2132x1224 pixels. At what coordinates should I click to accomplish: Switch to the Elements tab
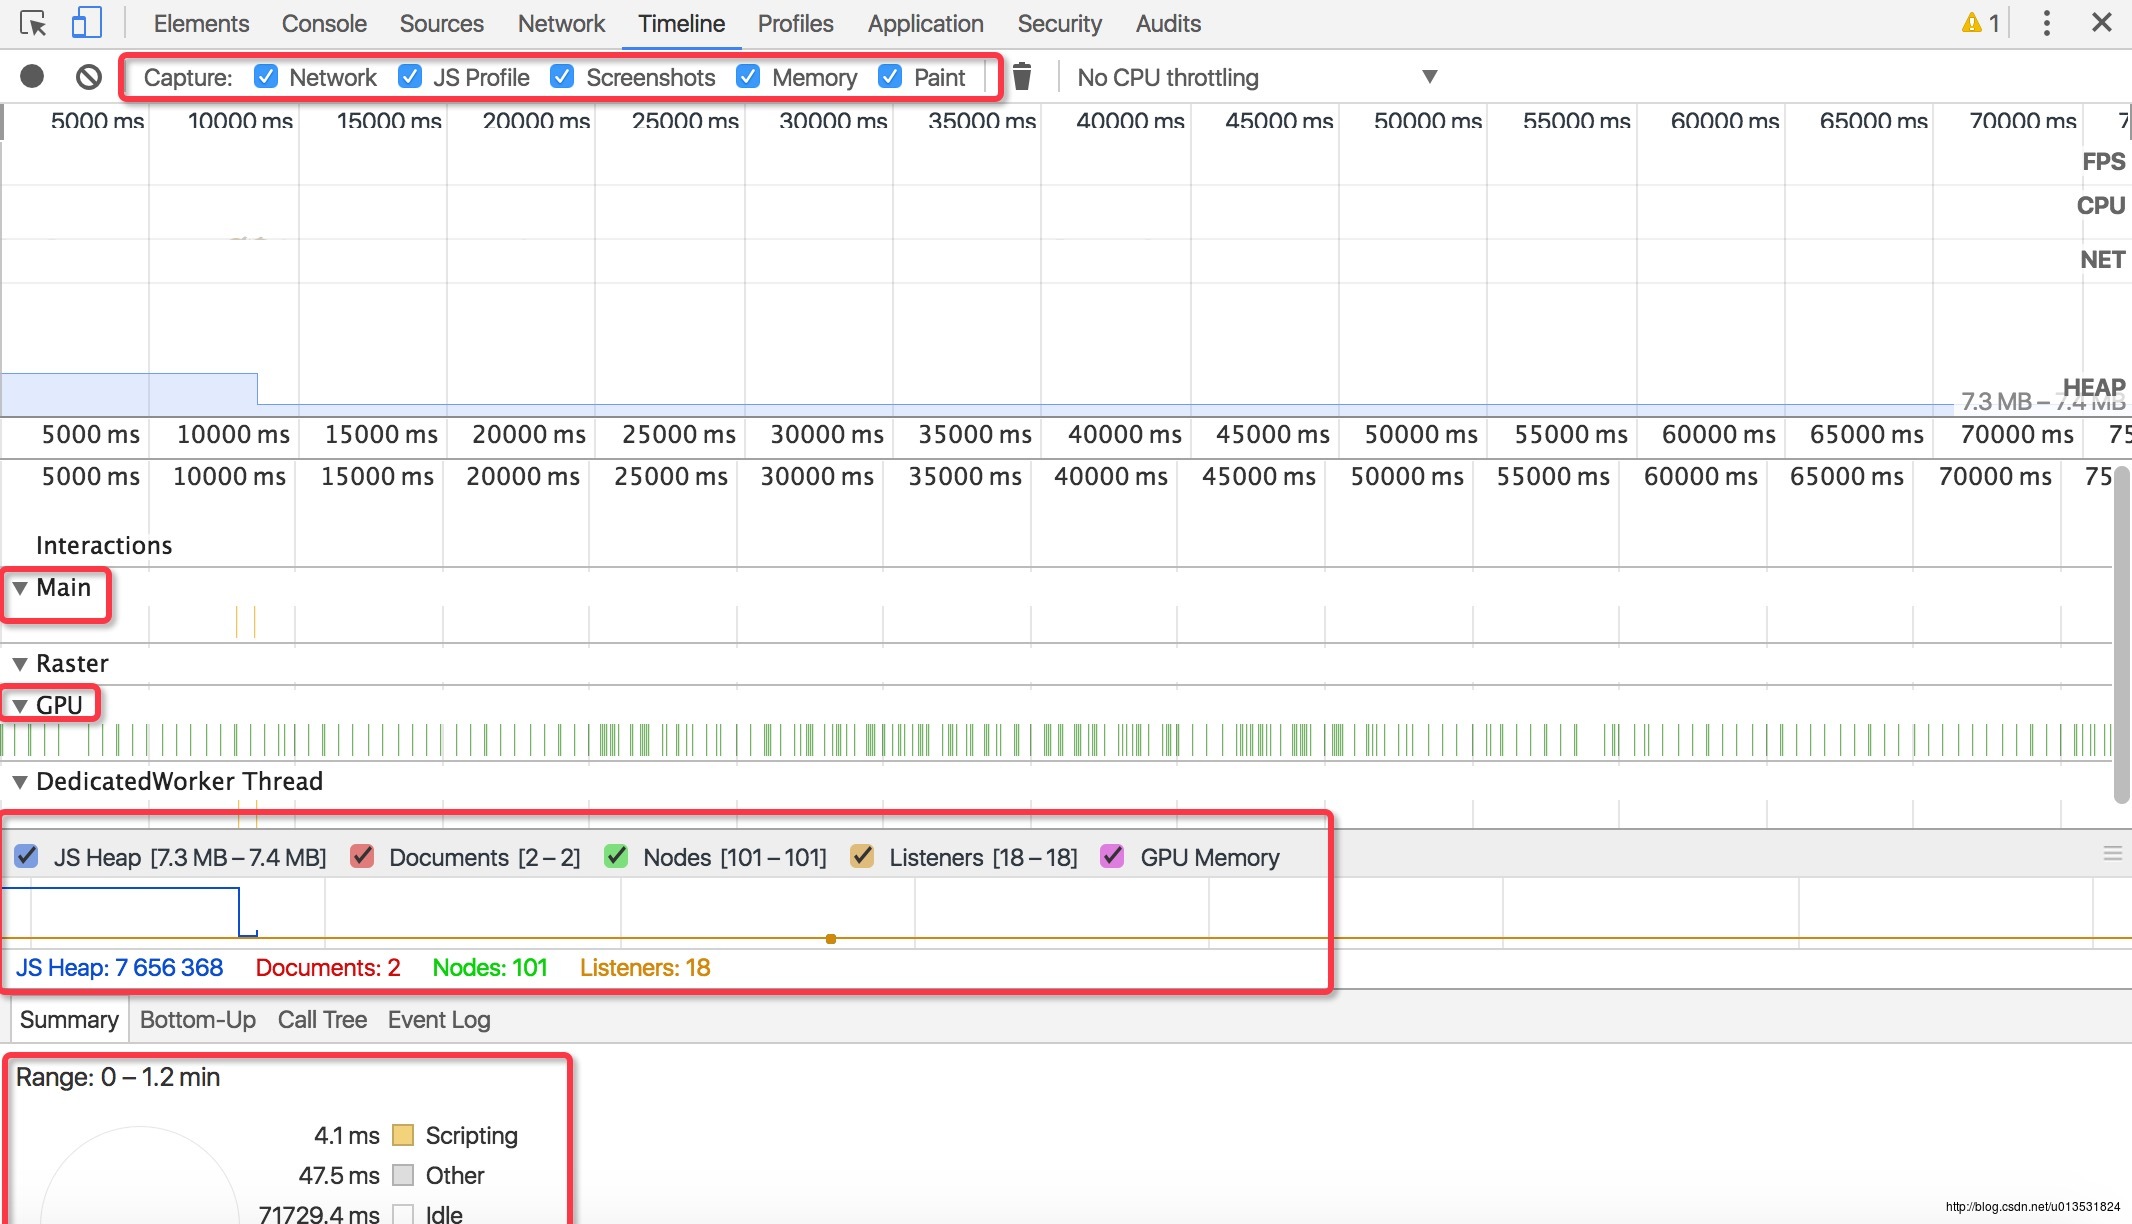click(201, 23)
